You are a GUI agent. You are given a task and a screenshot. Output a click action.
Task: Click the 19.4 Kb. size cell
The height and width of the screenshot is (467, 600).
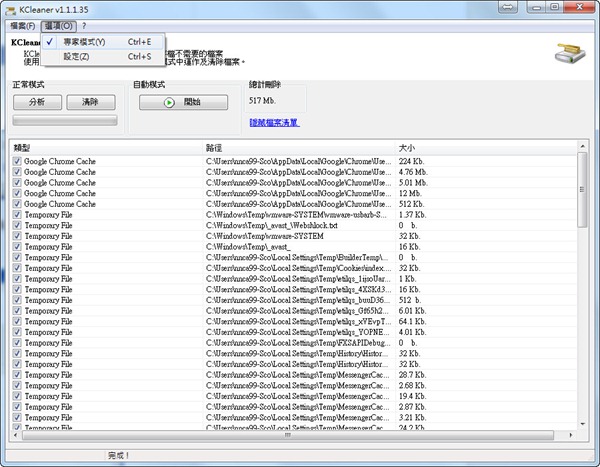pyautogui.click(x=412, y=397)
